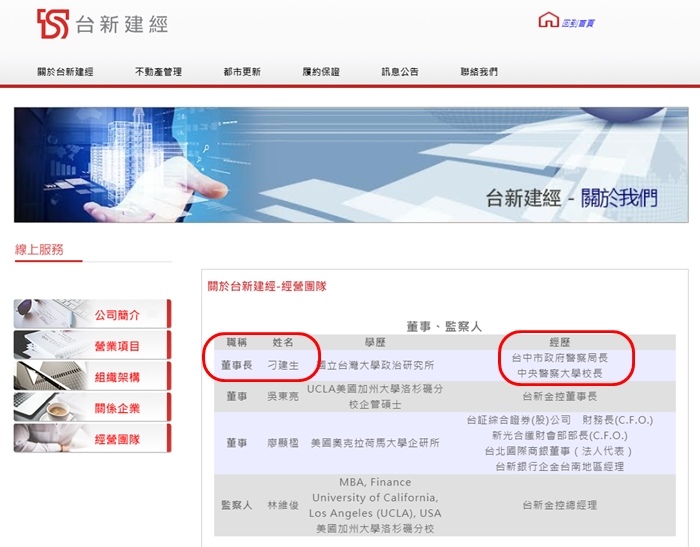Open the 不動產管理 menu item
Image resolution: width=700 pixels, height=547 pixels.
pos(158,72)
